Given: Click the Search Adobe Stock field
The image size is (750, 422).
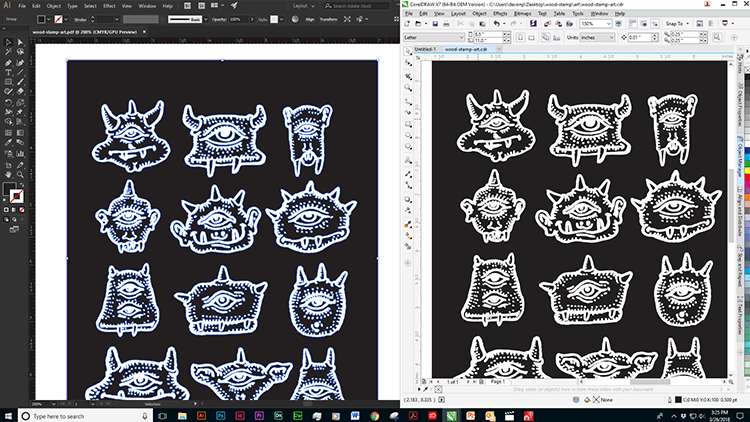Looking at the screenshot, I should (x=356, y=6).
